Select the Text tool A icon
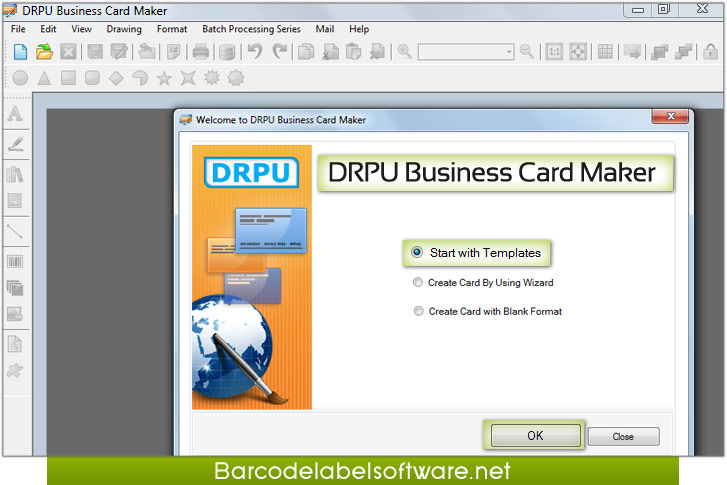 click(15, 114)
